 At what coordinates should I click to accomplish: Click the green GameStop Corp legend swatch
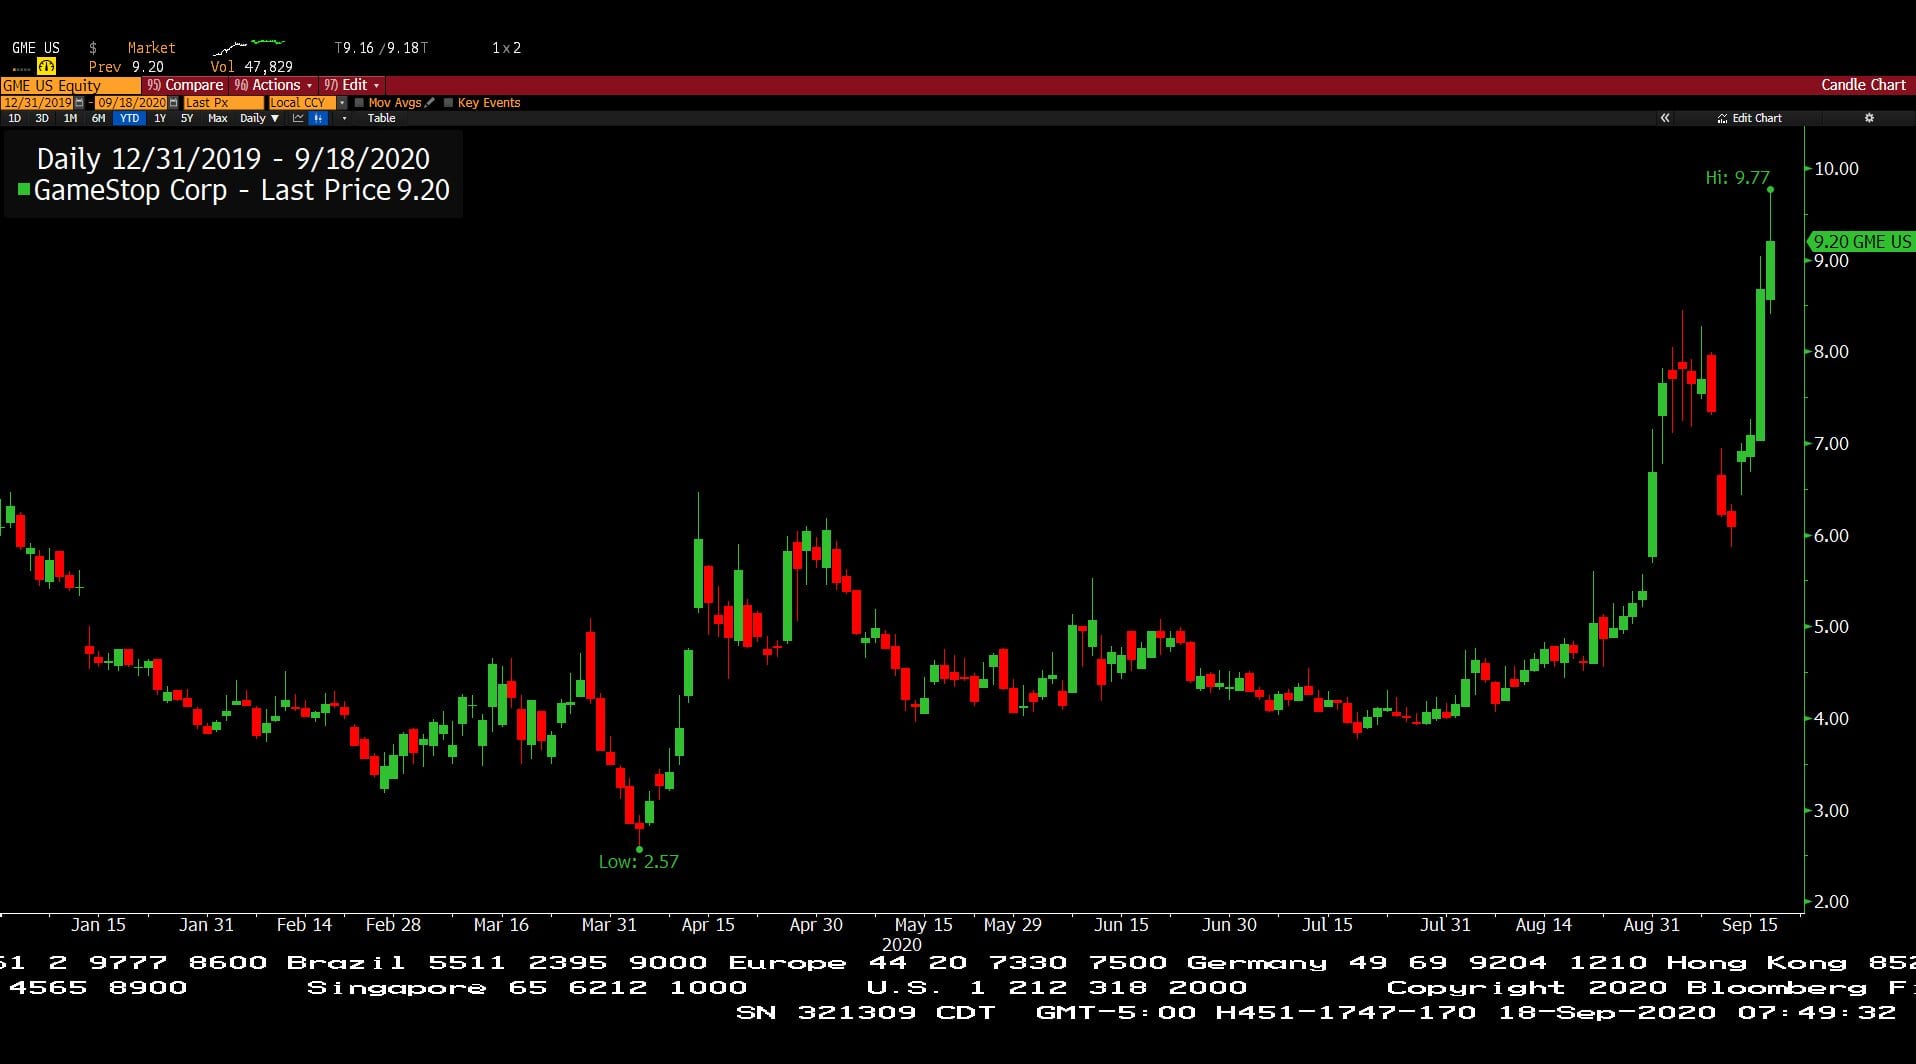(24, 189)
